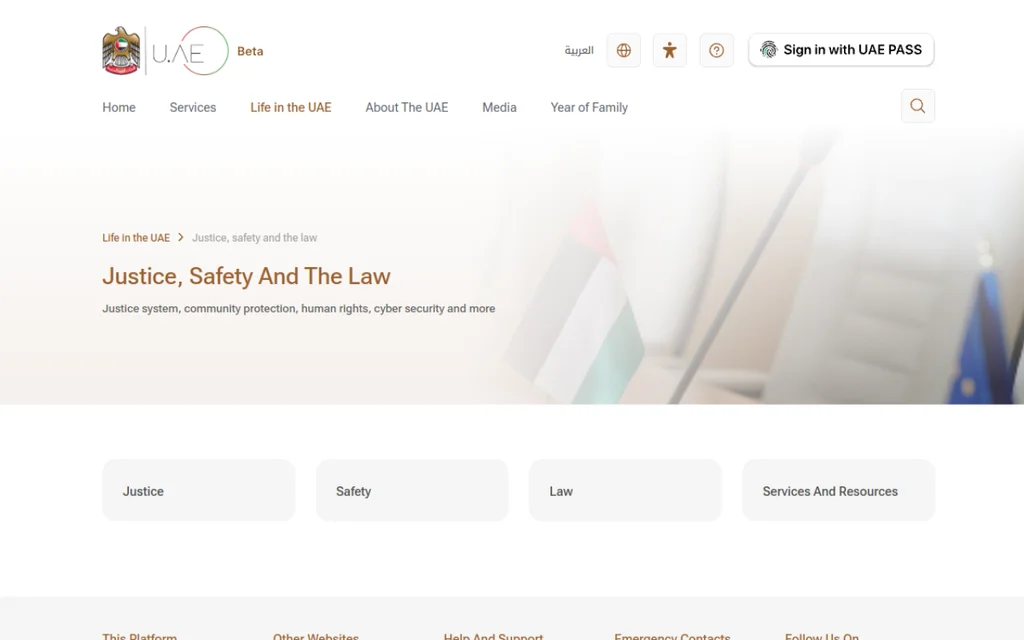Open the globe language settings icon
This screenshot has height=640, width=1024.
[624, 50]
